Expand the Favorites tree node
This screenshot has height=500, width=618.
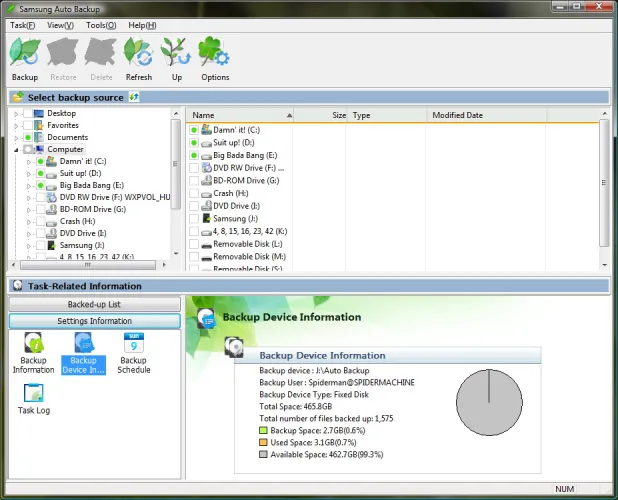(16, 126)
